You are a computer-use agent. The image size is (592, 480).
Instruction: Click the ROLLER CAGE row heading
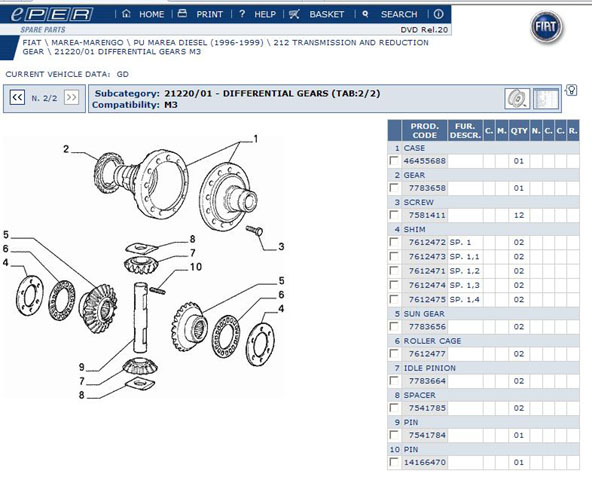pyautogui.click(x=432, y=341)
